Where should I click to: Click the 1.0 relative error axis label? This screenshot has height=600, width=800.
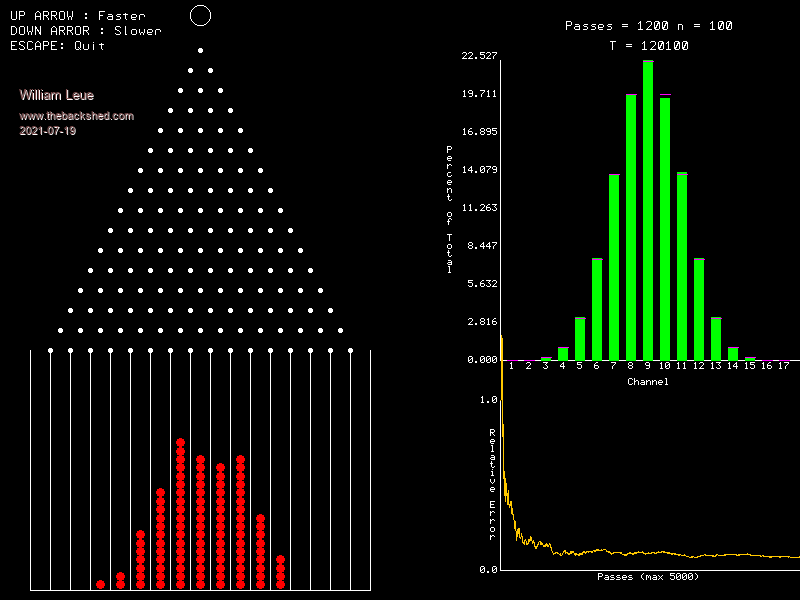tap(488, 399)
